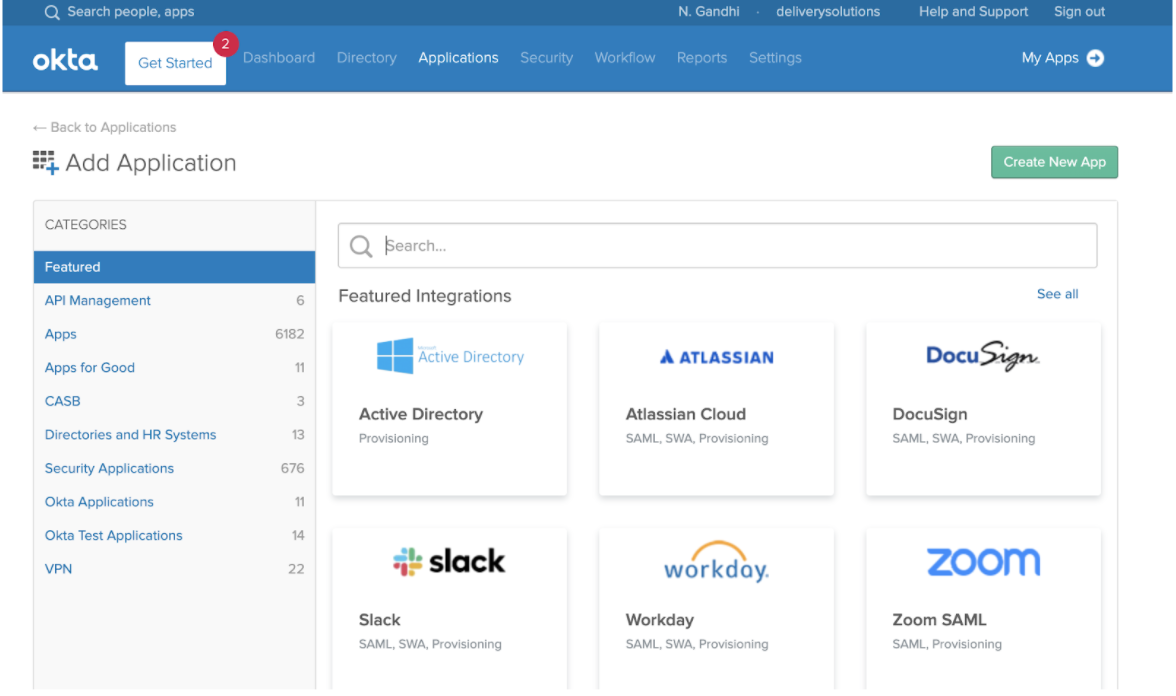Click the Slack logo
The height and width of the screenshot is (696, 1176).
(x=449, y=561)
